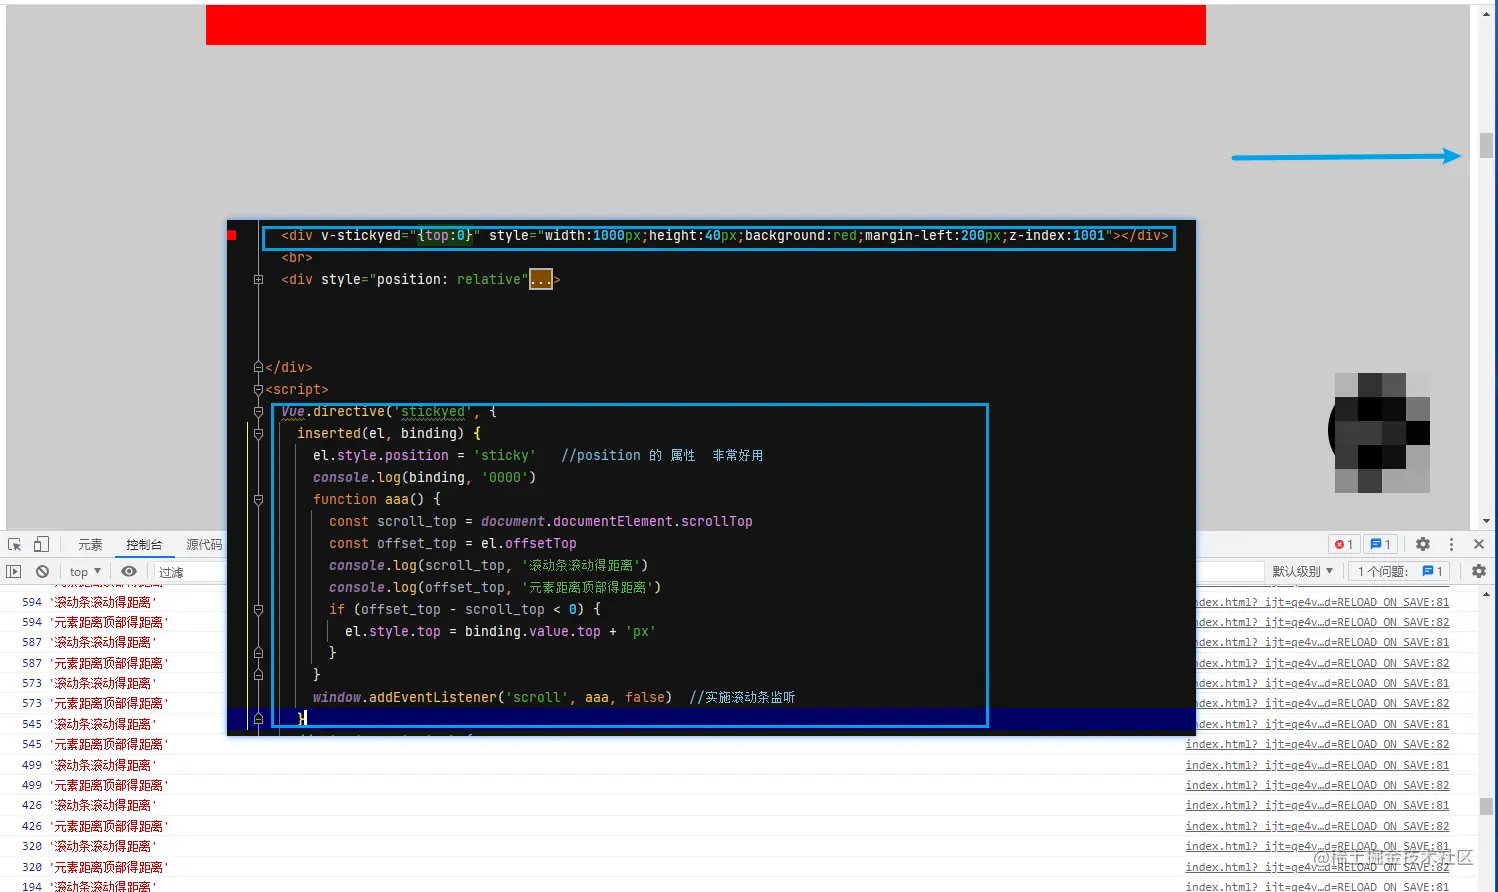Click the page scrollbar up arrow
Viewport: 1498px width, 892px height.
(x=1486, y=12)
